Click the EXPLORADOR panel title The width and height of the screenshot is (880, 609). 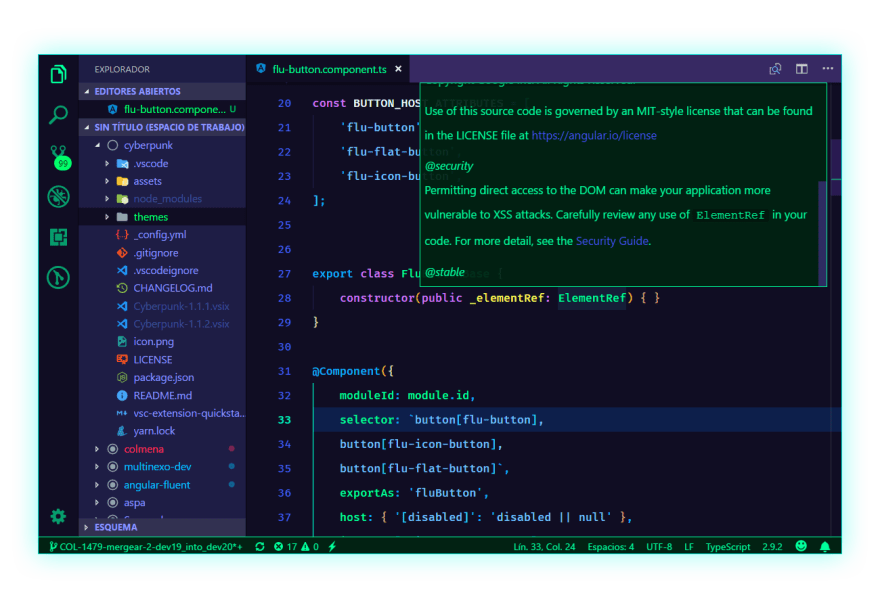click(x=122, y=69)
